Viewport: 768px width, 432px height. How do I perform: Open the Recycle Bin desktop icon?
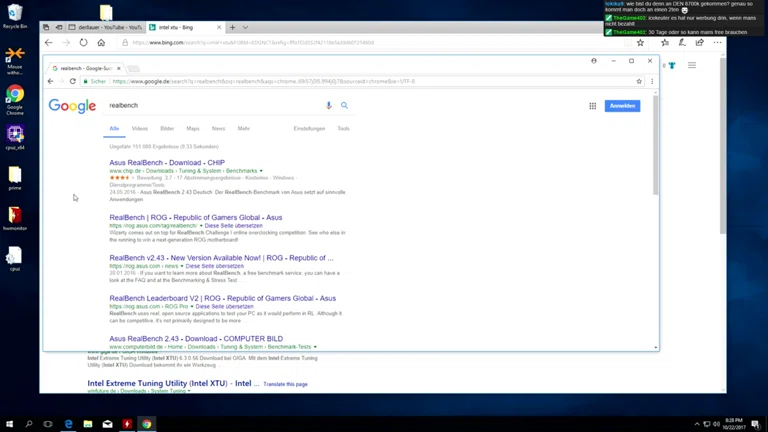click(x=15, y=16)
